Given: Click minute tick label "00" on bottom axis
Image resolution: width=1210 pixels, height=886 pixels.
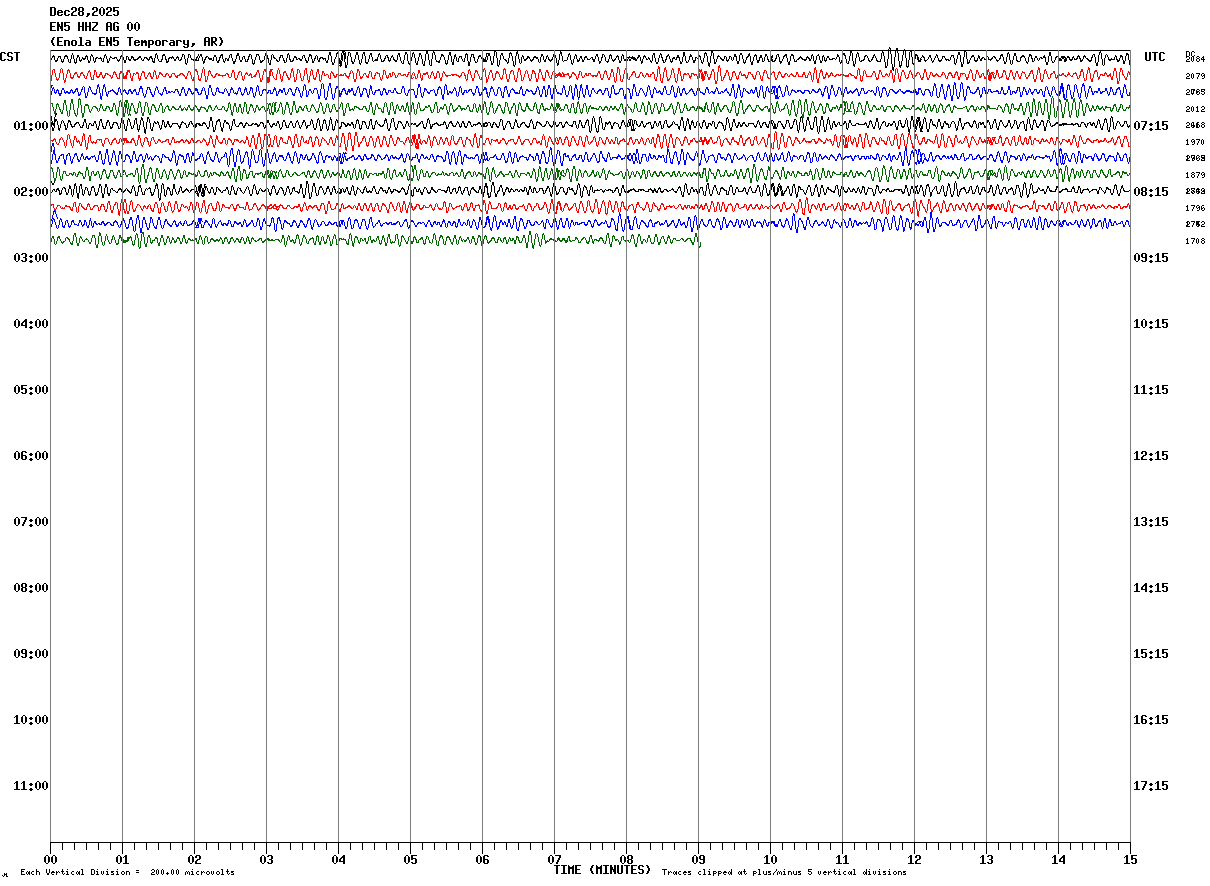Looking at the screenshot, I should [50, 860].
